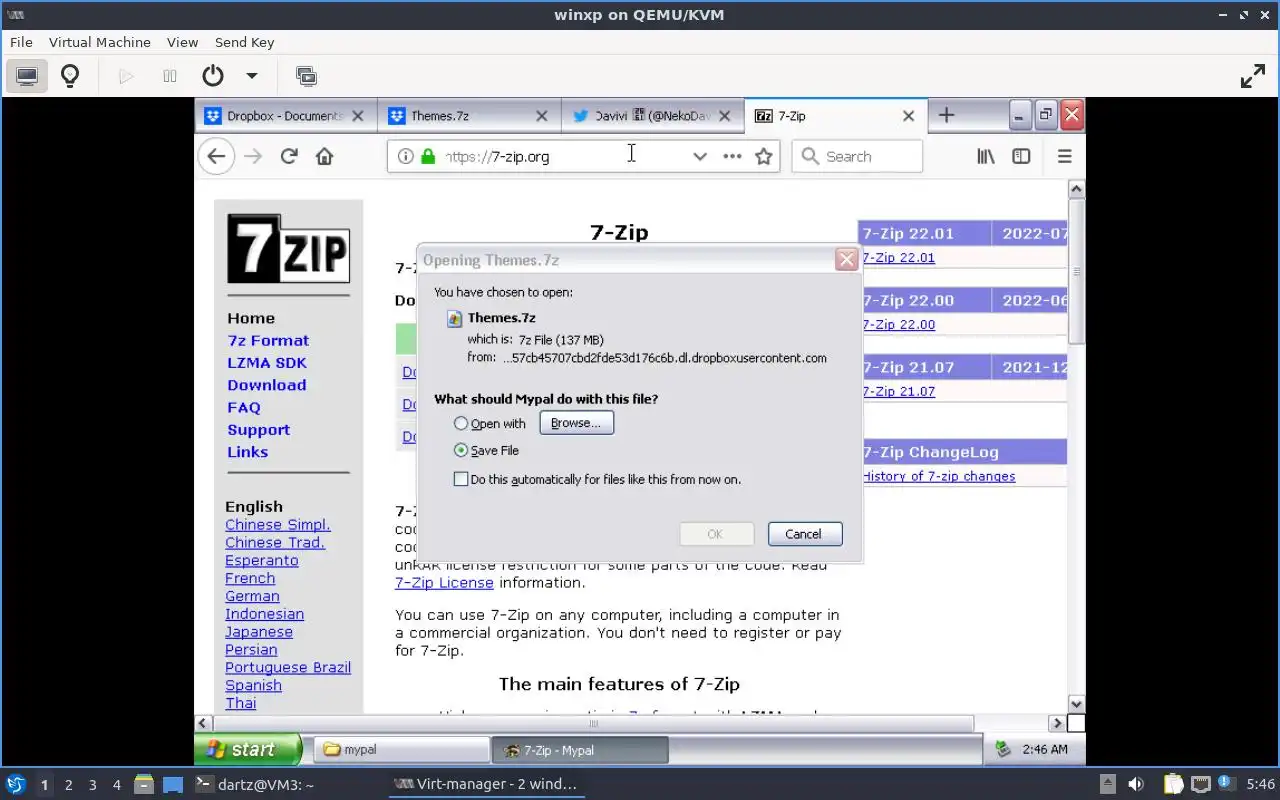Click the 7-Zip logo image
Screen dimensions: 1280x800
288,249
